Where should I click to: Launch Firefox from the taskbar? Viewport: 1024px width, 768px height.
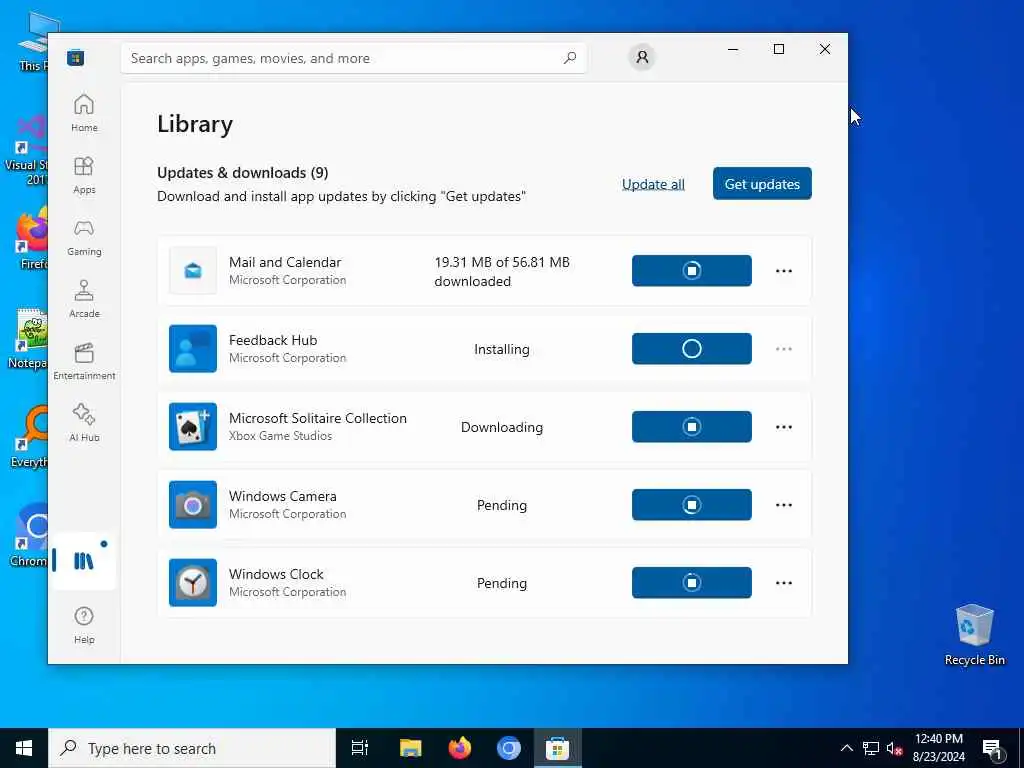coord(460,748)
